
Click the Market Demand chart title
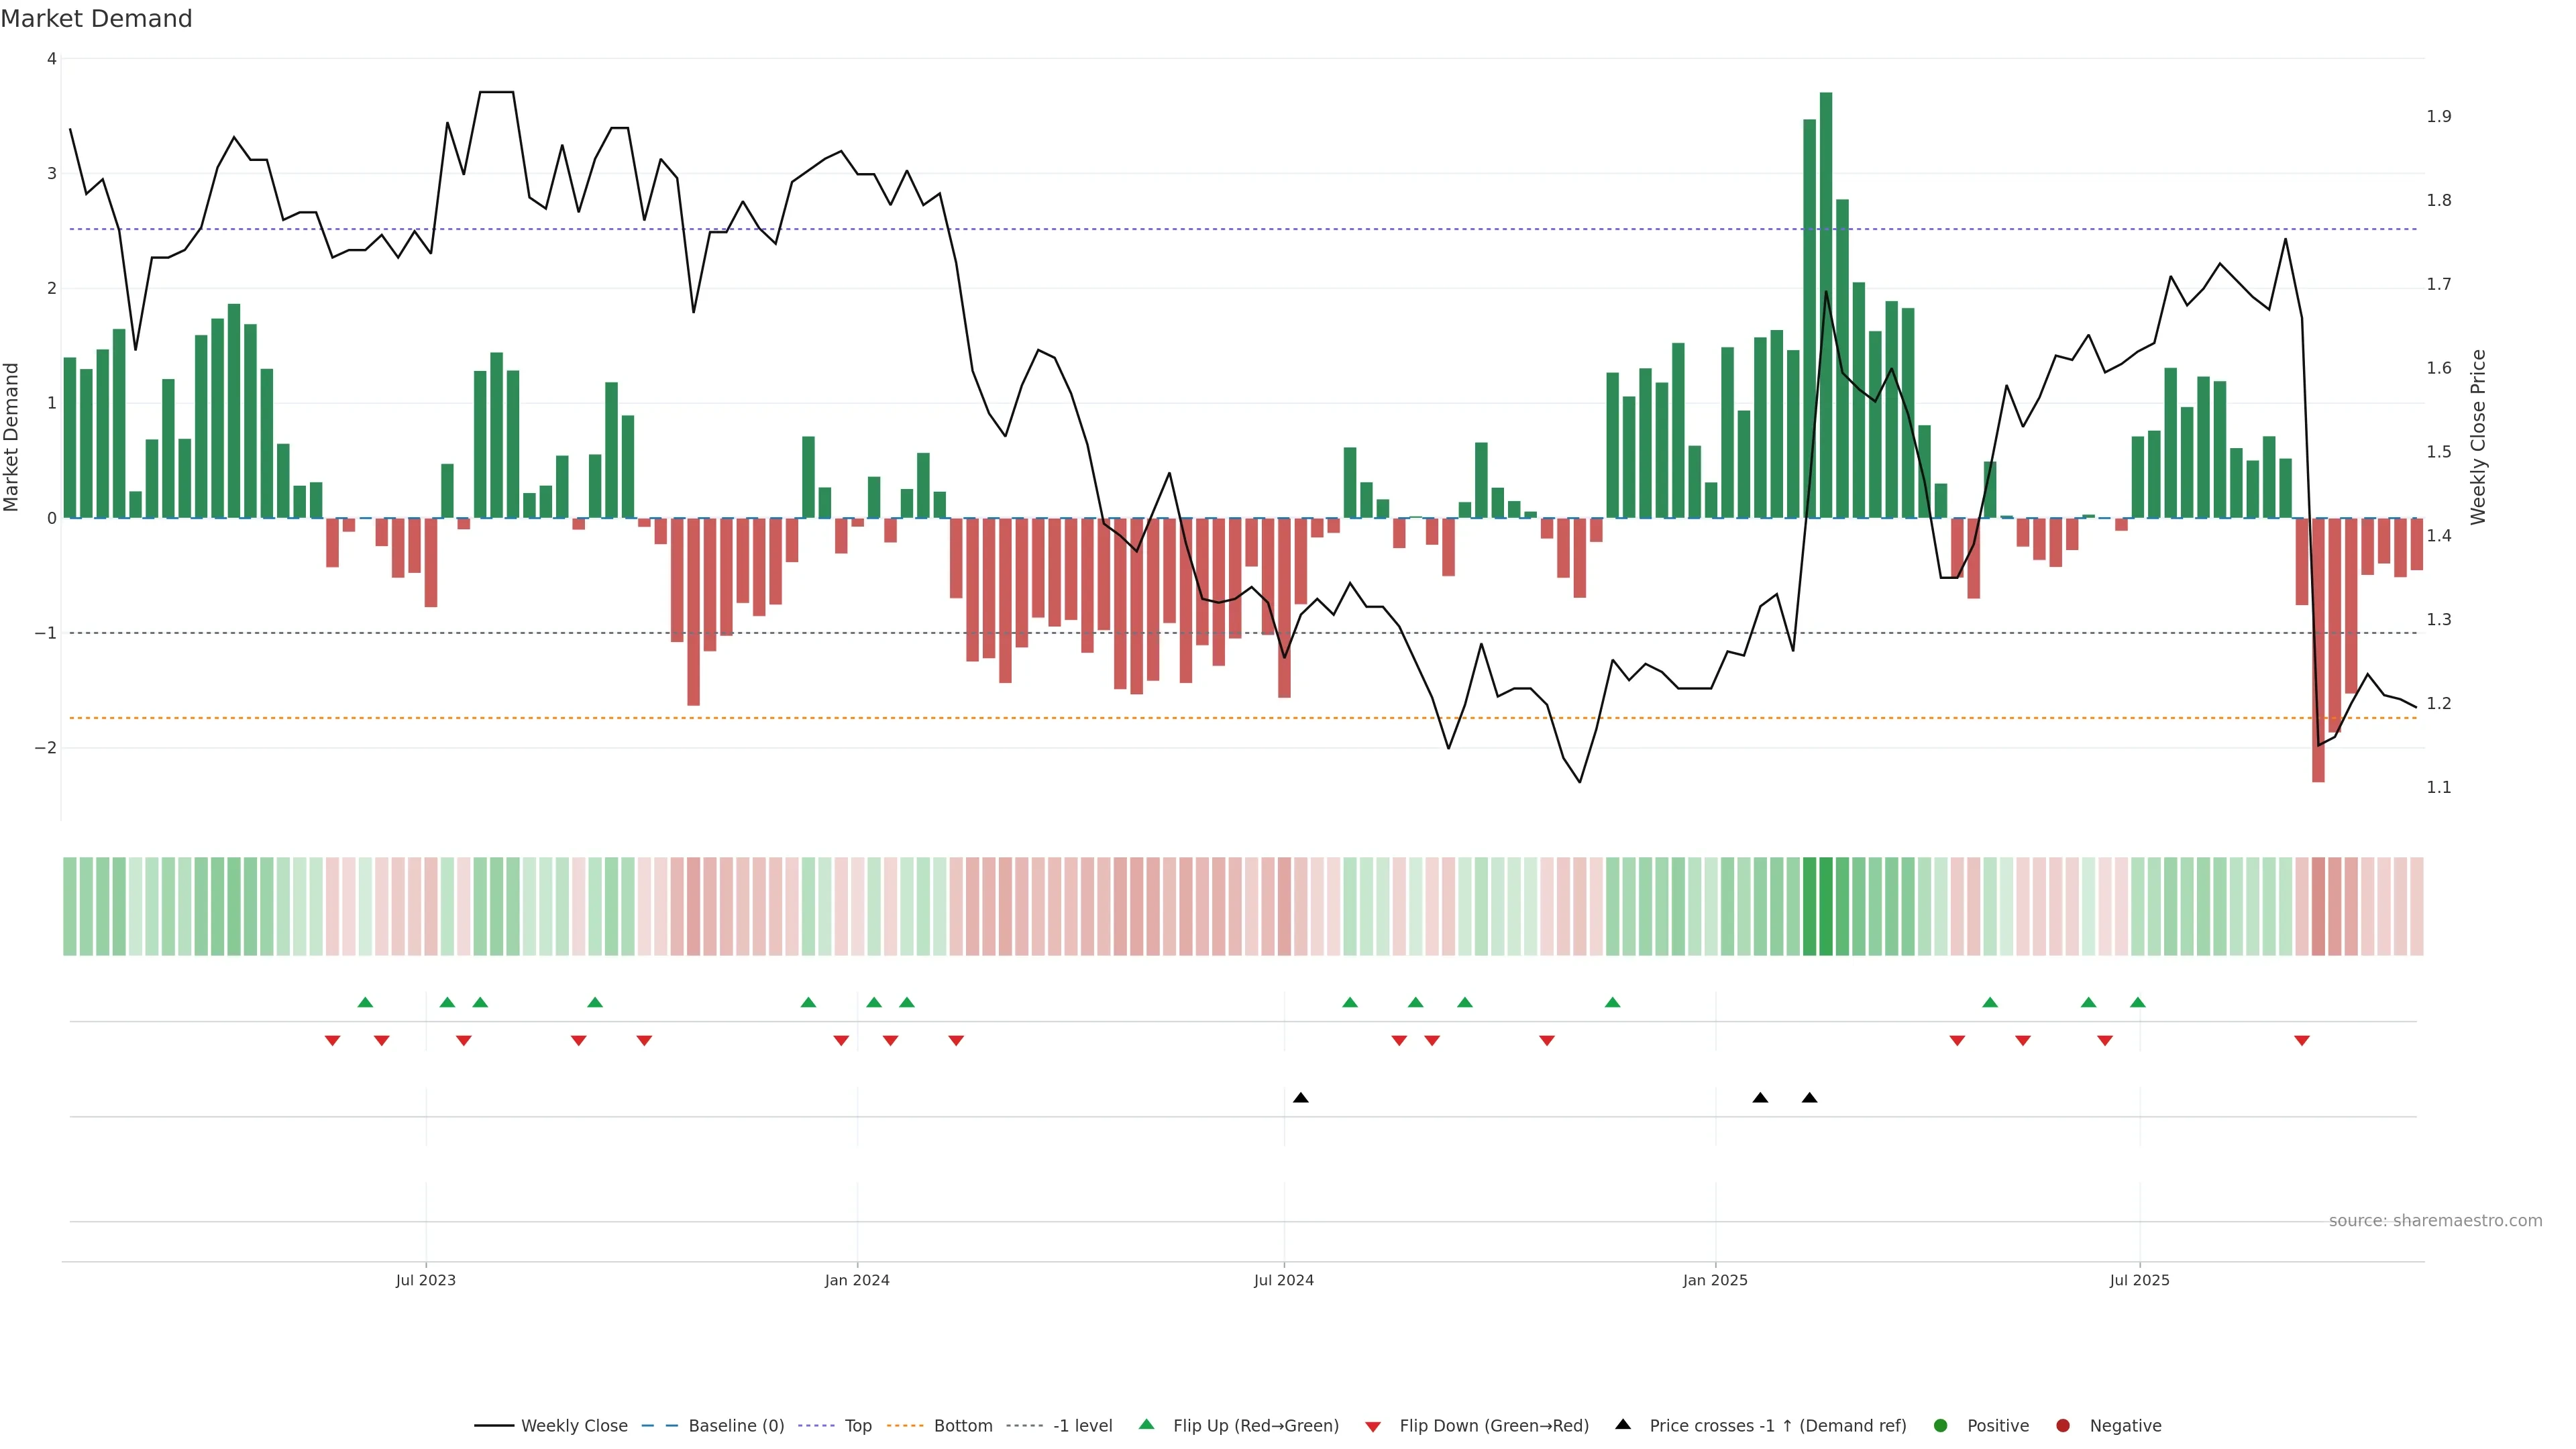(x=96, y=19)
